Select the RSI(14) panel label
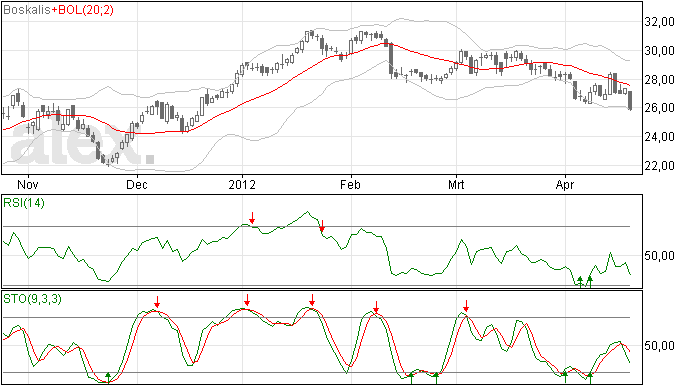The image size is (690, 387). (24, 203)
